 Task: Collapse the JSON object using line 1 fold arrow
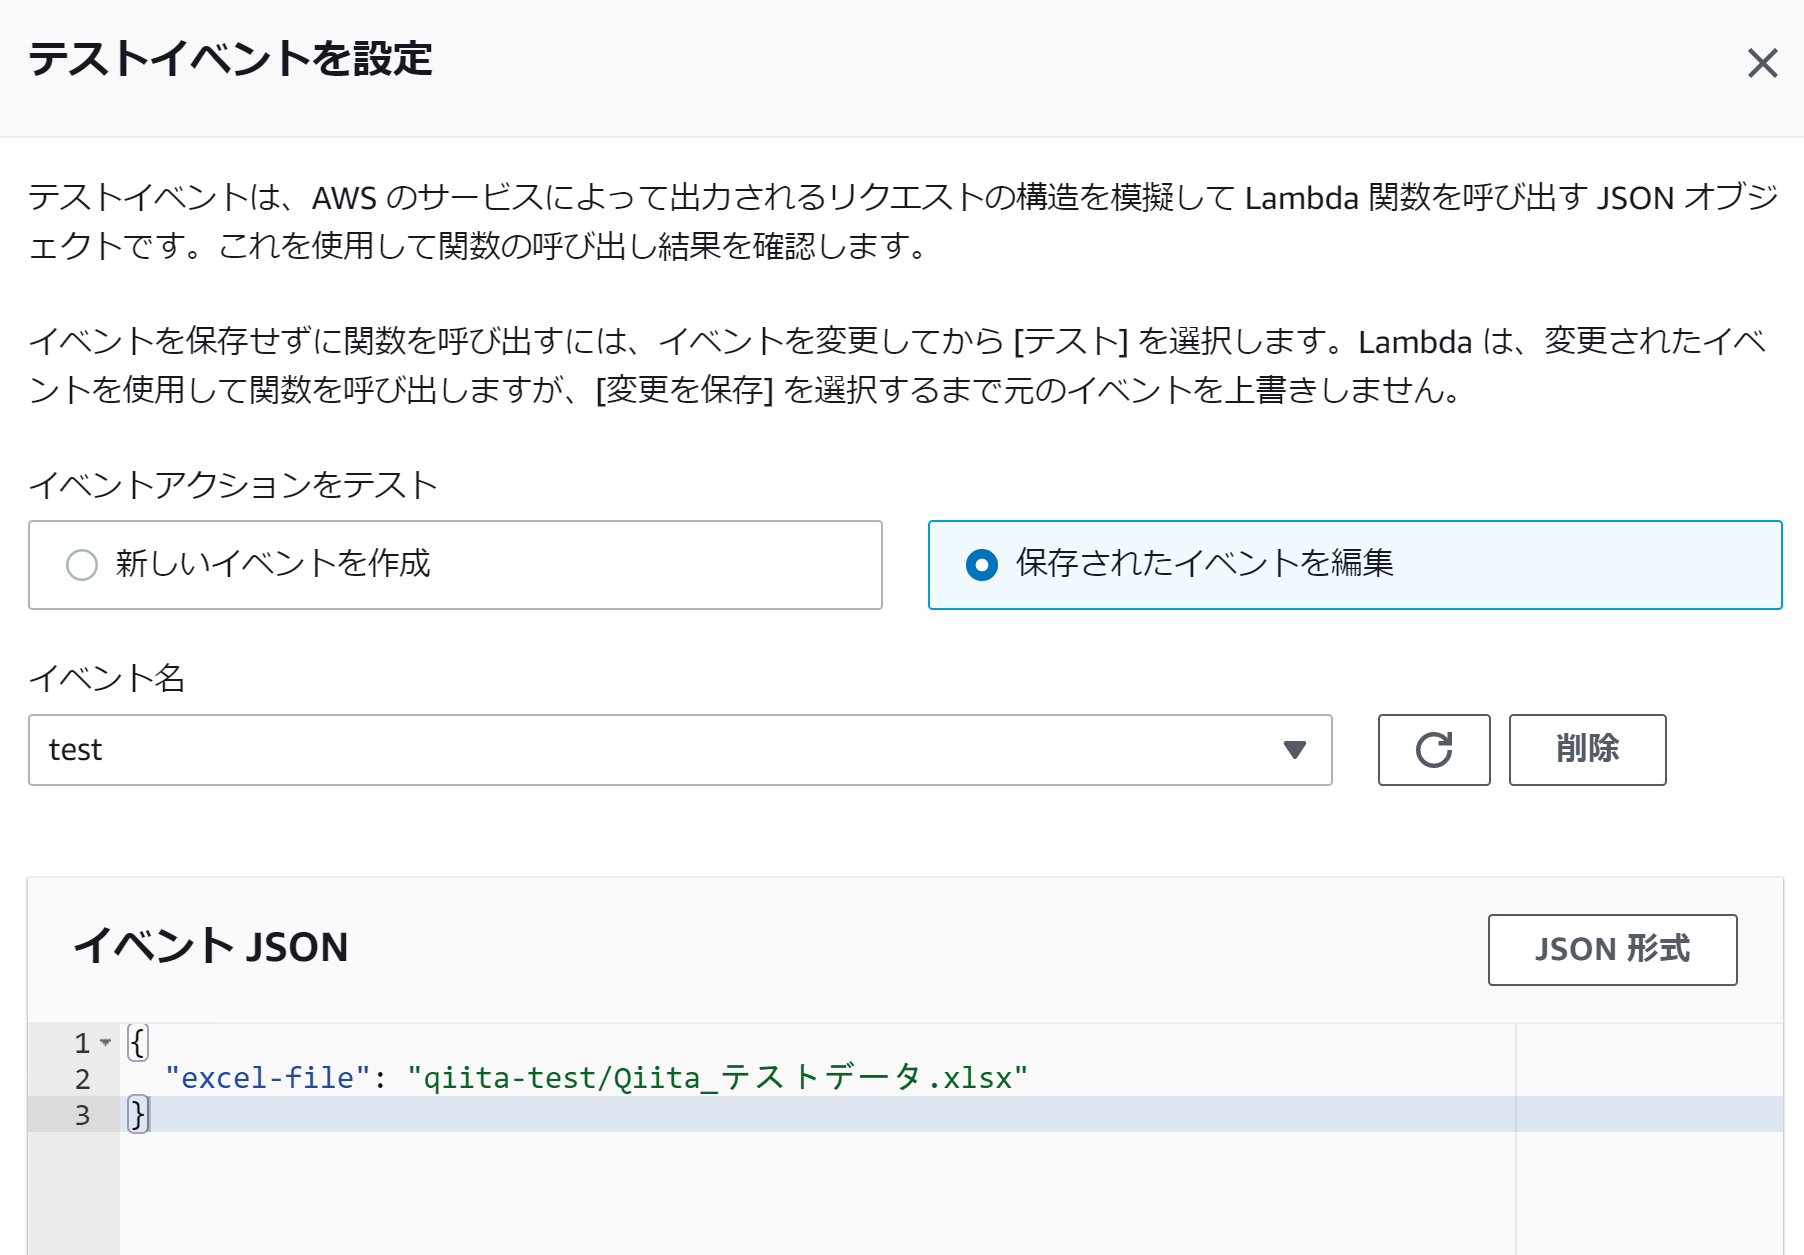tap(106, 1040)
